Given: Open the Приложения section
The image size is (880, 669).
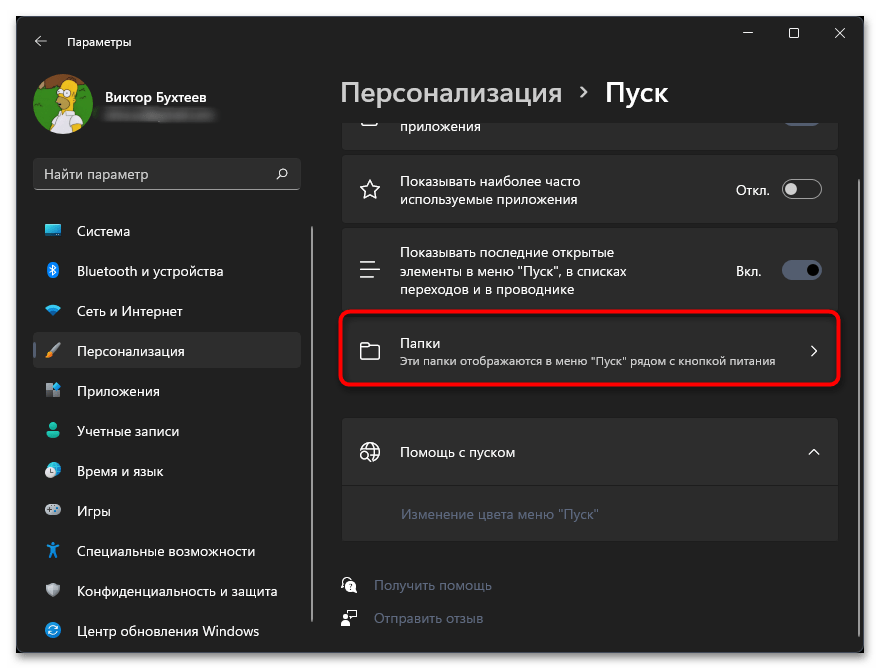Looking at the screenshot, I should 167,391.
